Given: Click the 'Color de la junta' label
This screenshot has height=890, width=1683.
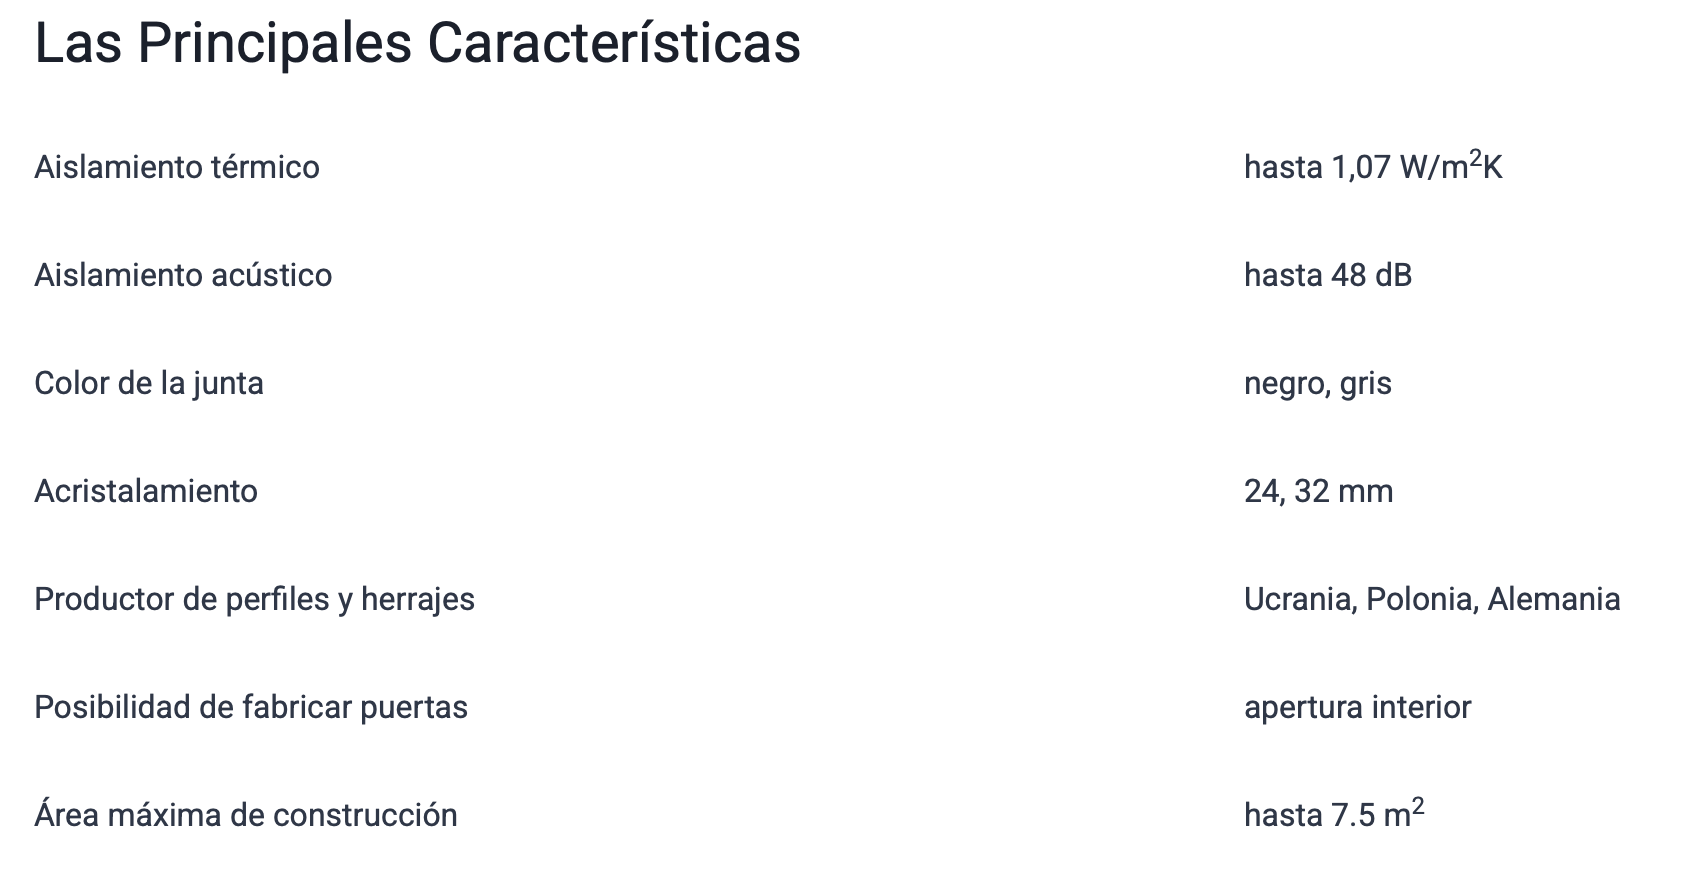Looking at the screenshot, I should pyautogui.click(x=149, y=383).
